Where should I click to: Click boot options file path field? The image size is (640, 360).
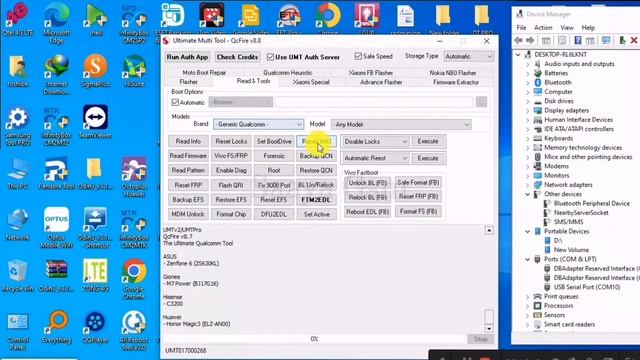(374, 102)
